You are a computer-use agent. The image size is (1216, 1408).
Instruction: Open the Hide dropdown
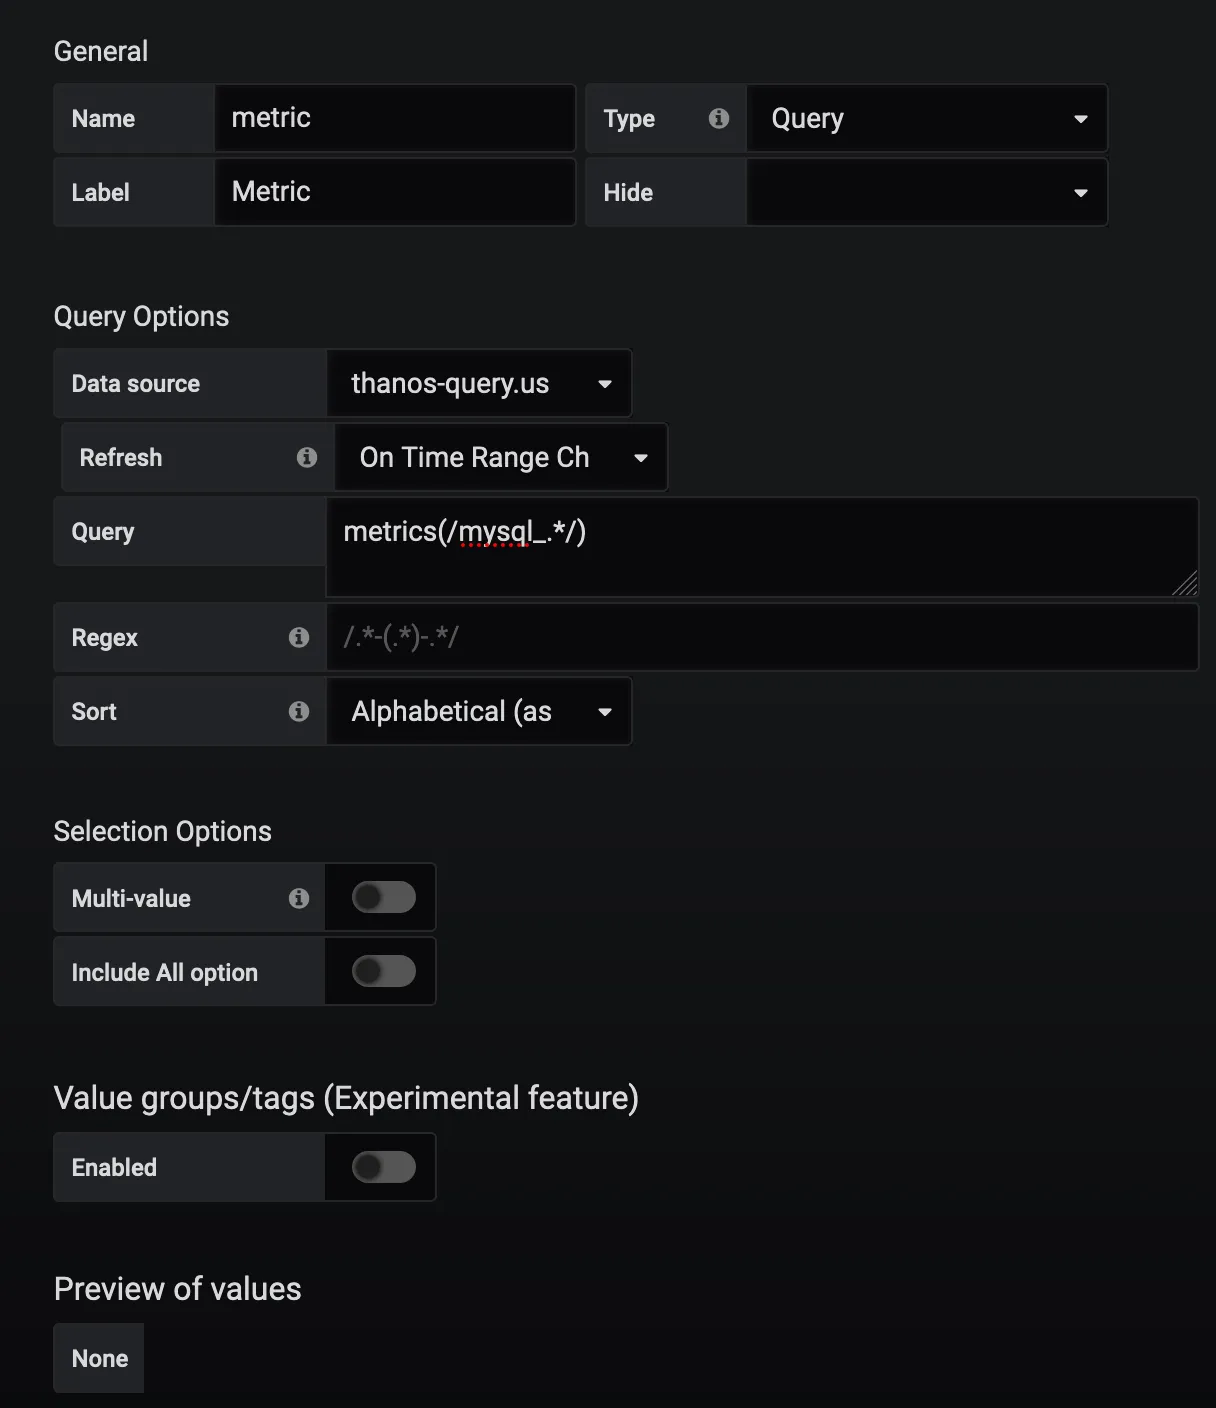coord(926,193)
